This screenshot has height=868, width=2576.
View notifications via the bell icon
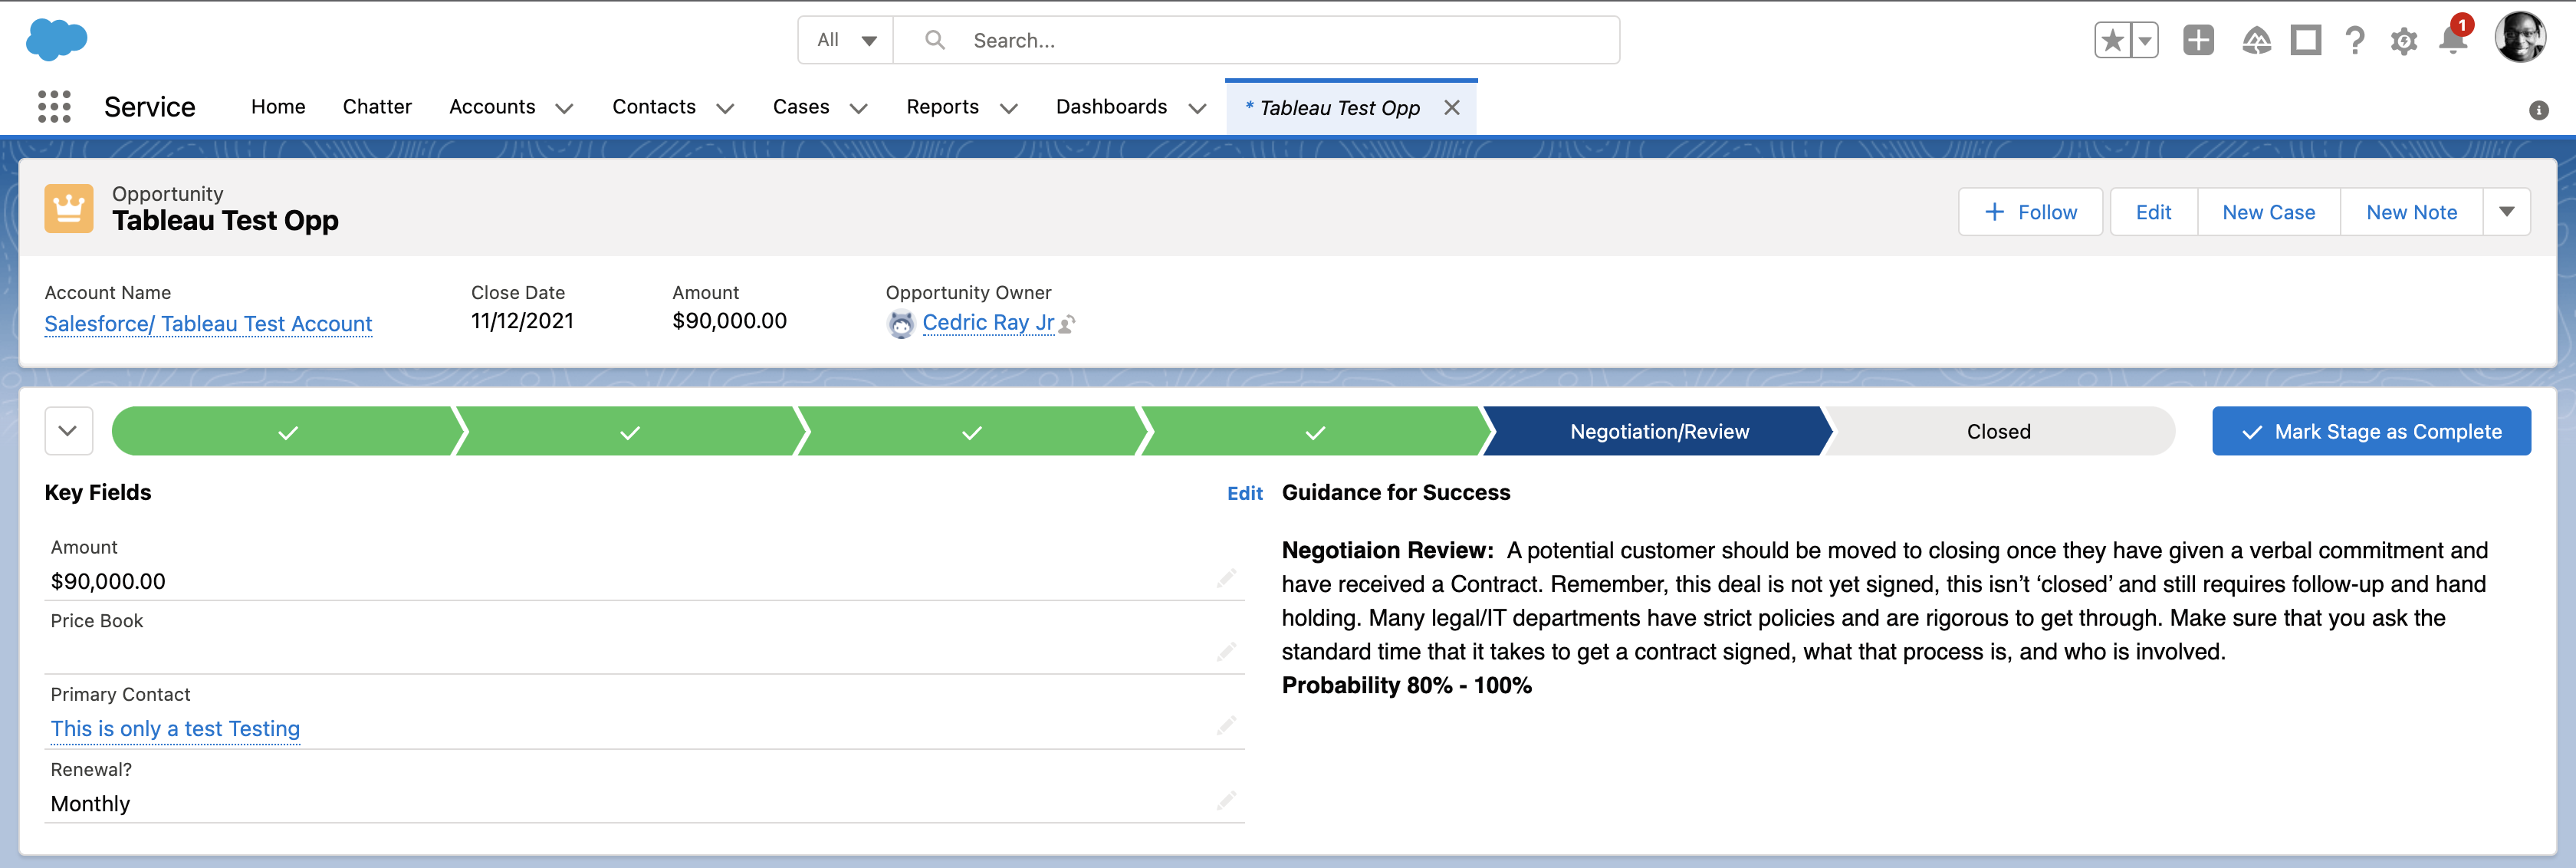[2452, 42]
